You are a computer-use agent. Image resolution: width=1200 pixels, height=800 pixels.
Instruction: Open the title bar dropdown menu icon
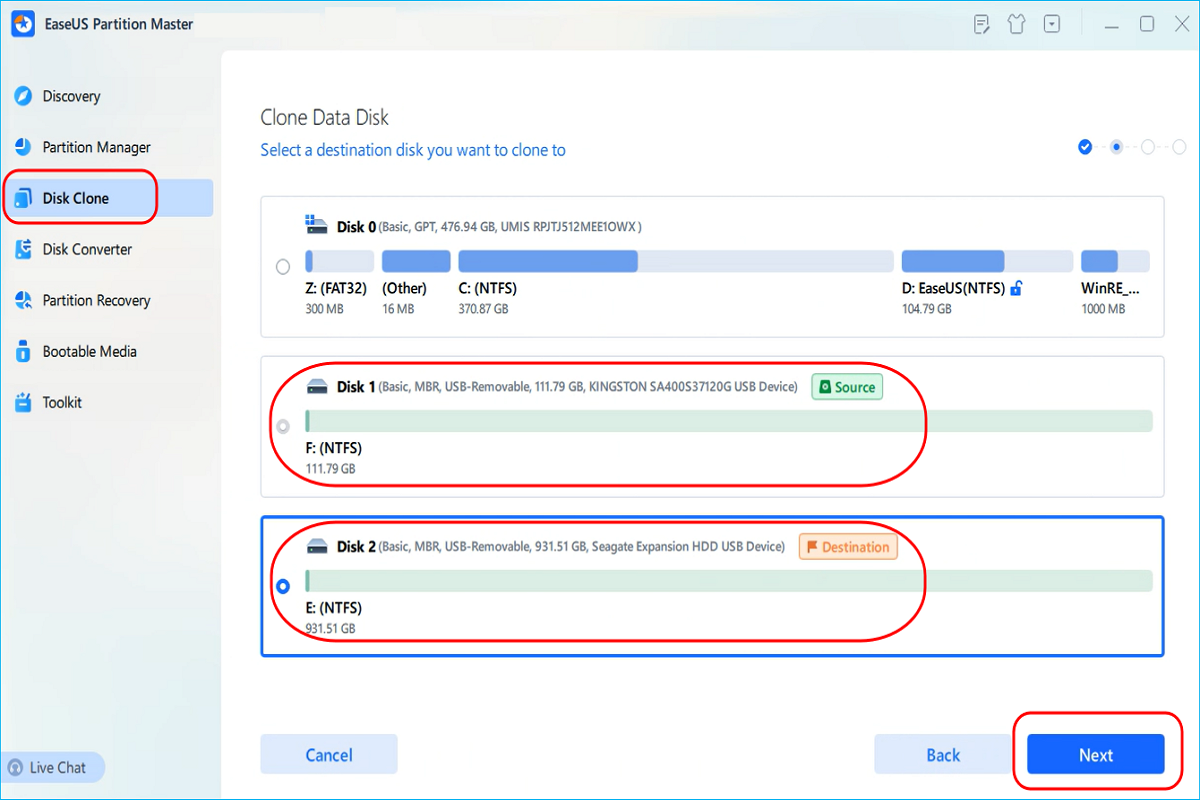(x=1052, y=24)
